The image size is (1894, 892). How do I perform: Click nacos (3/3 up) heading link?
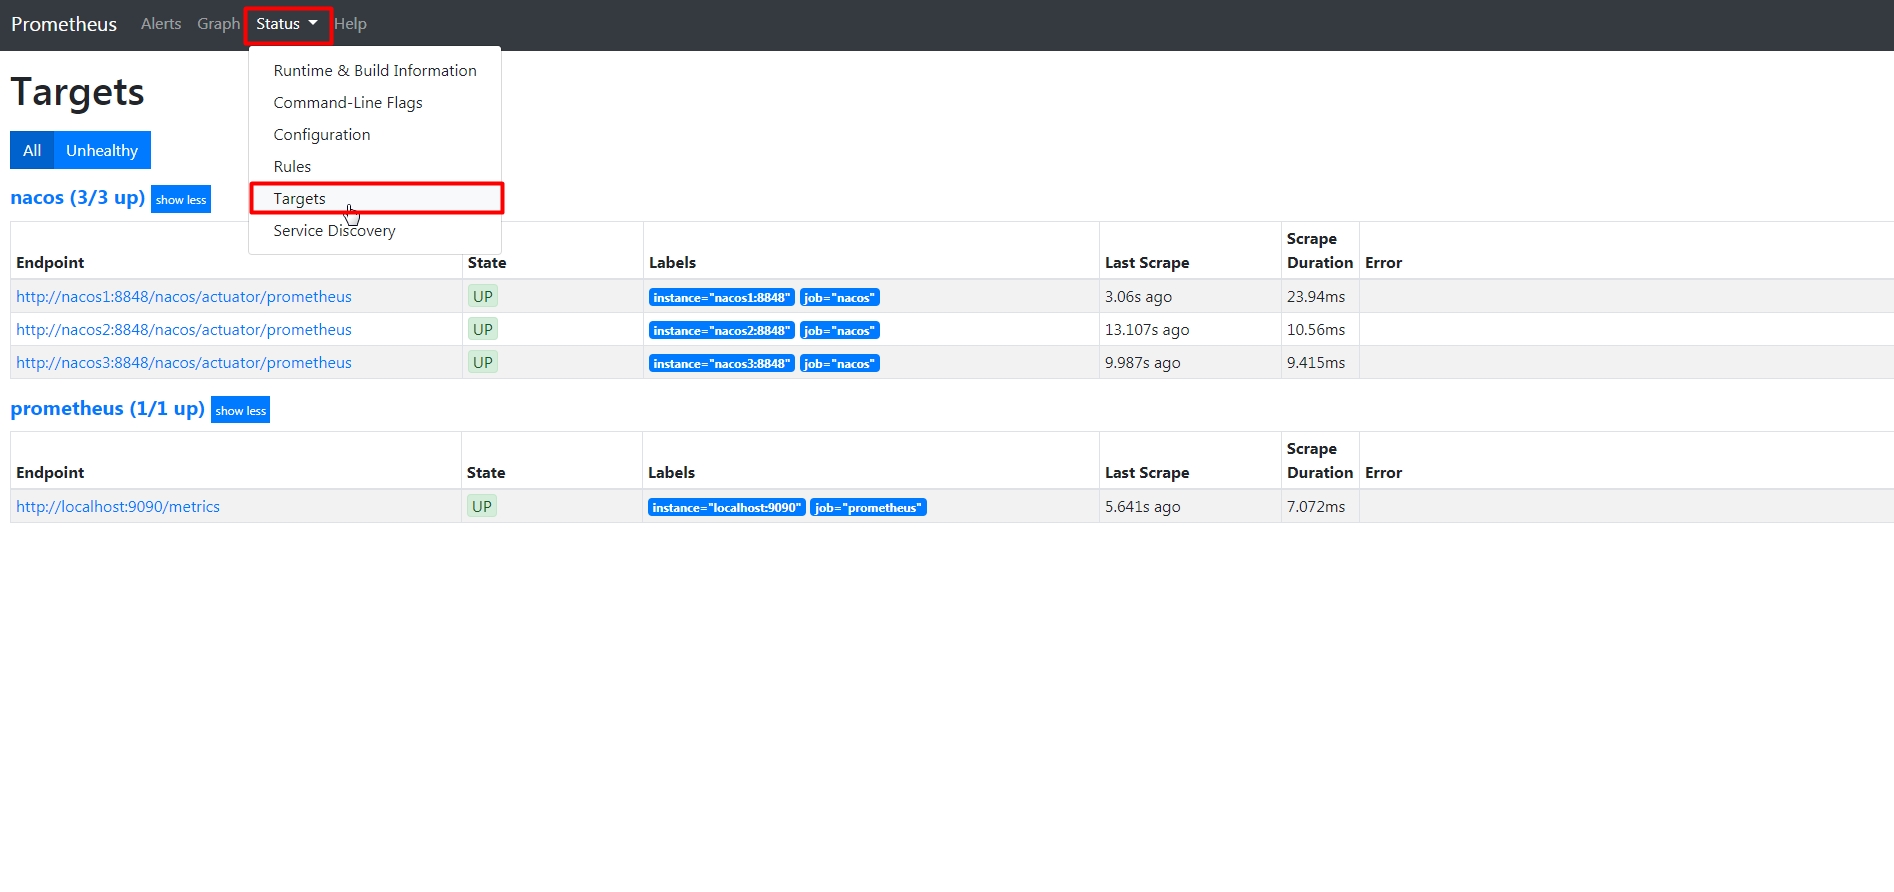(x=78, y=198)
